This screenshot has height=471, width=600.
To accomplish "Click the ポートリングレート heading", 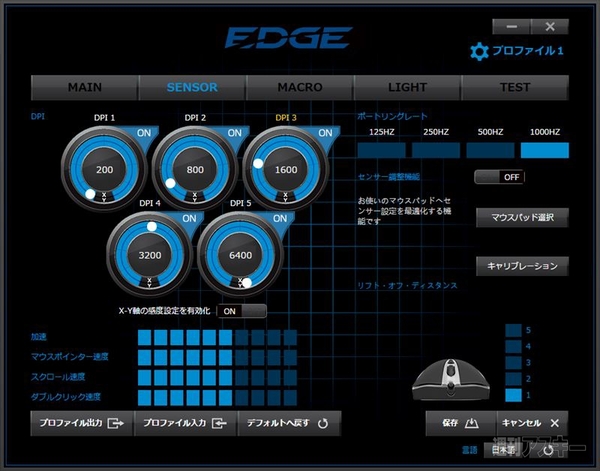I will coord(392,116).
